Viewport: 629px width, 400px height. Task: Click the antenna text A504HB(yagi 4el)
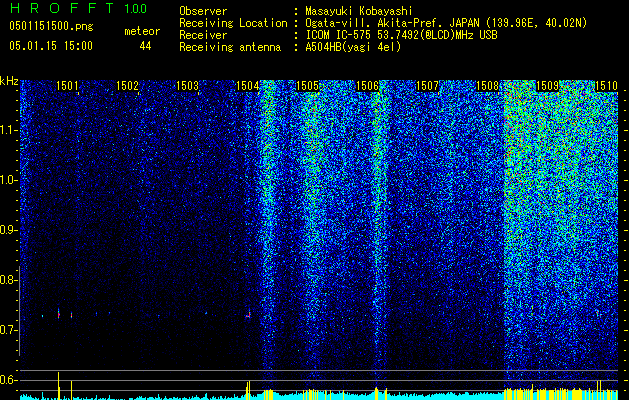[353, 47]
